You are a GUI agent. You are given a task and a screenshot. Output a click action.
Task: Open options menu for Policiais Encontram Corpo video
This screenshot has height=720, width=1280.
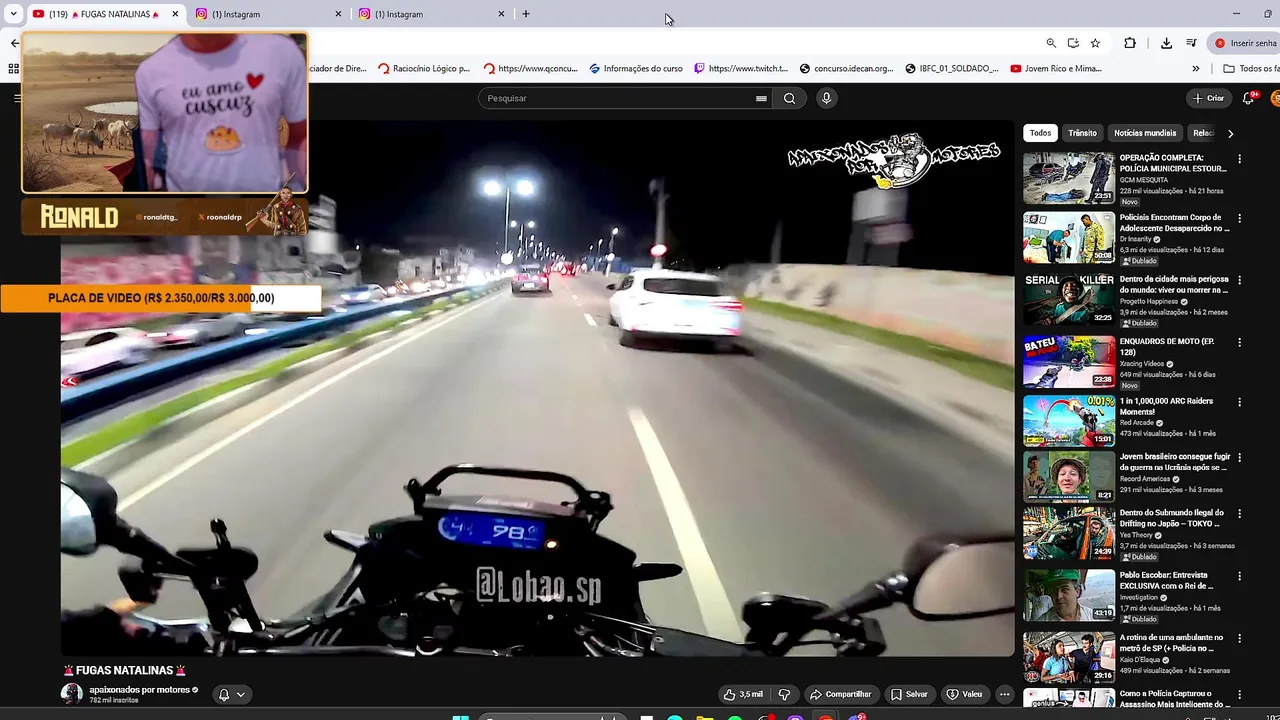tap(1239, 218)
